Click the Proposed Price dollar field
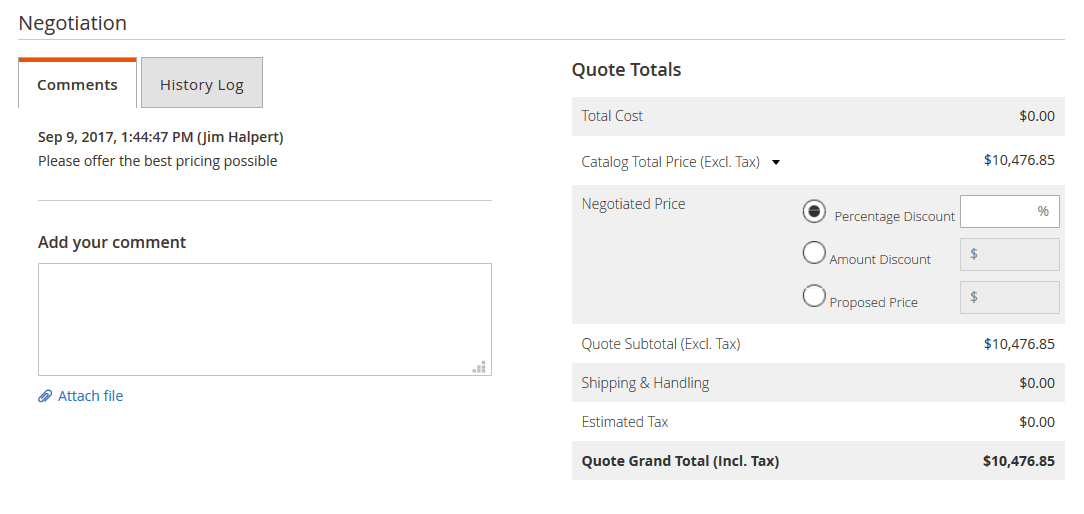Screen dimensions: 1084x514 click(x=1009, y=297)
